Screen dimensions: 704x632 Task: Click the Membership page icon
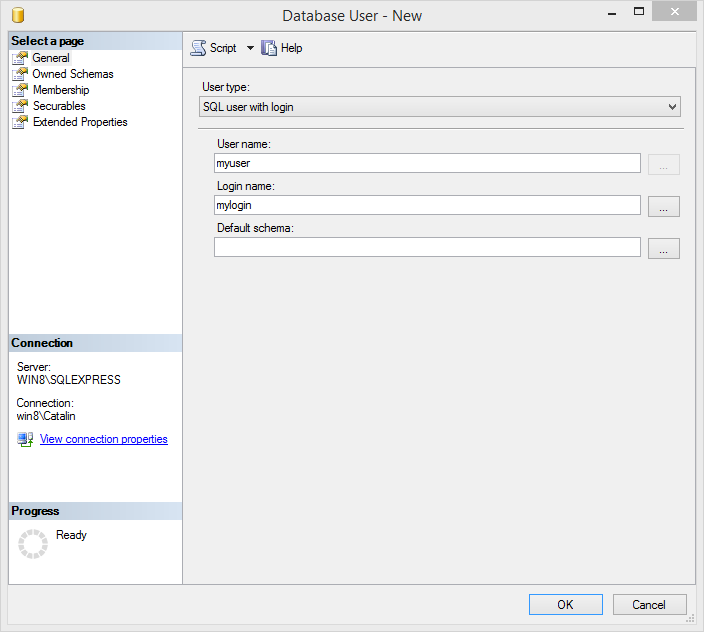click(20, 90)
